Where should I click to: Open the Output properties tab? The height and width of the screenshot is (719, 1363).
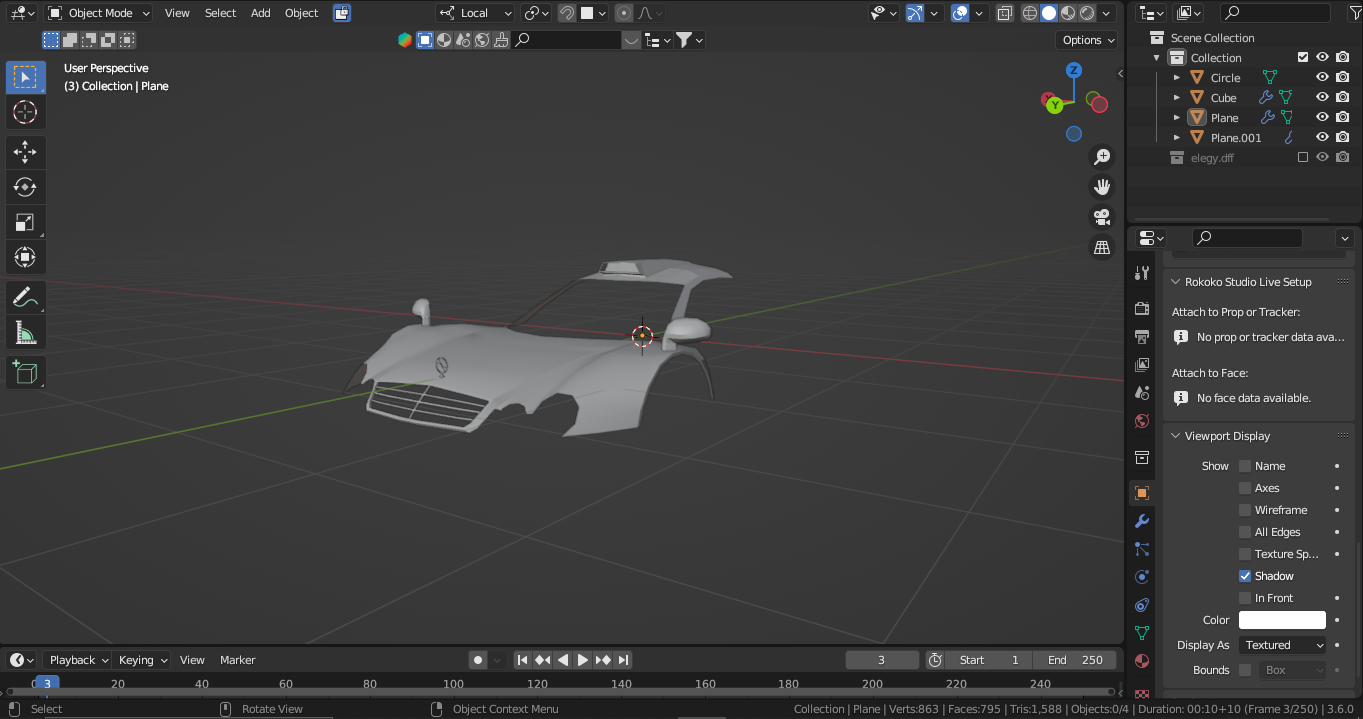(1142, 336)
